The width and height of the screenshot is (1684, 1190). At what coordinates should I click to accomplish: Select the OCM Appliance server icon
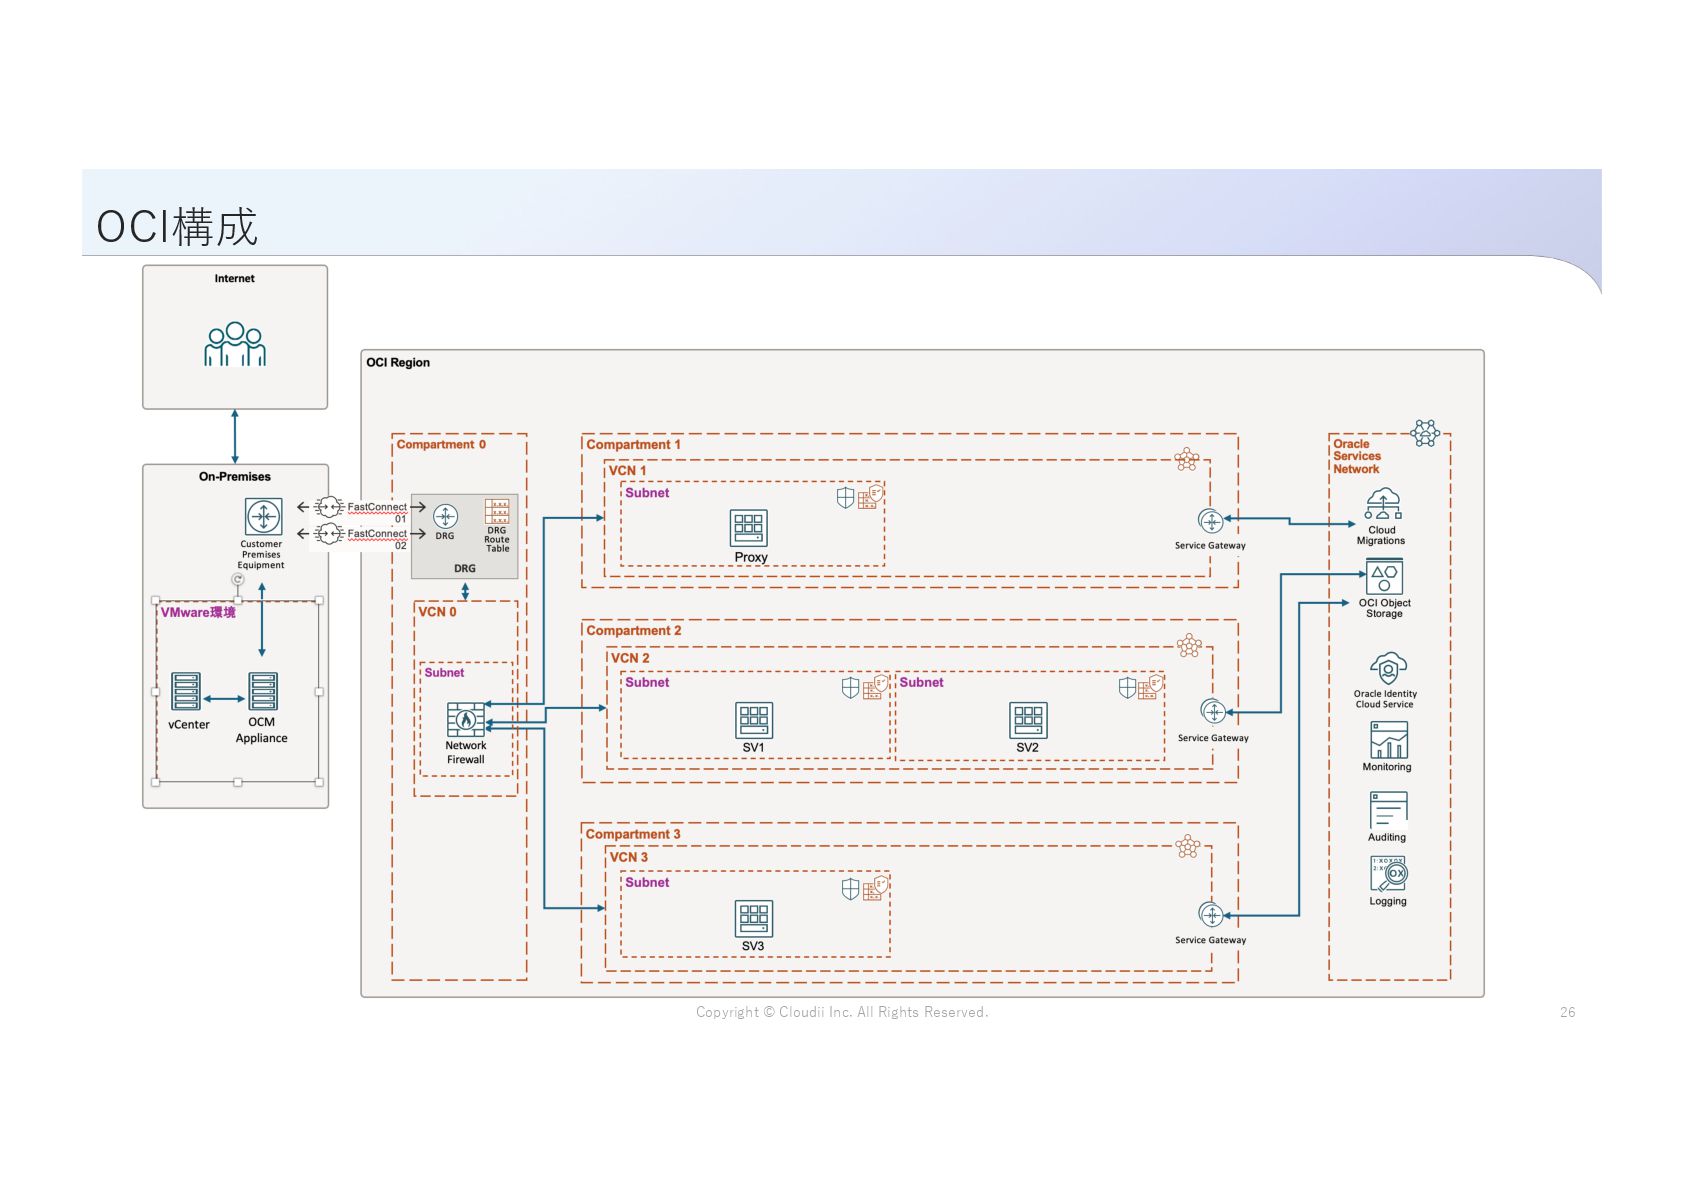coord(263,691)
